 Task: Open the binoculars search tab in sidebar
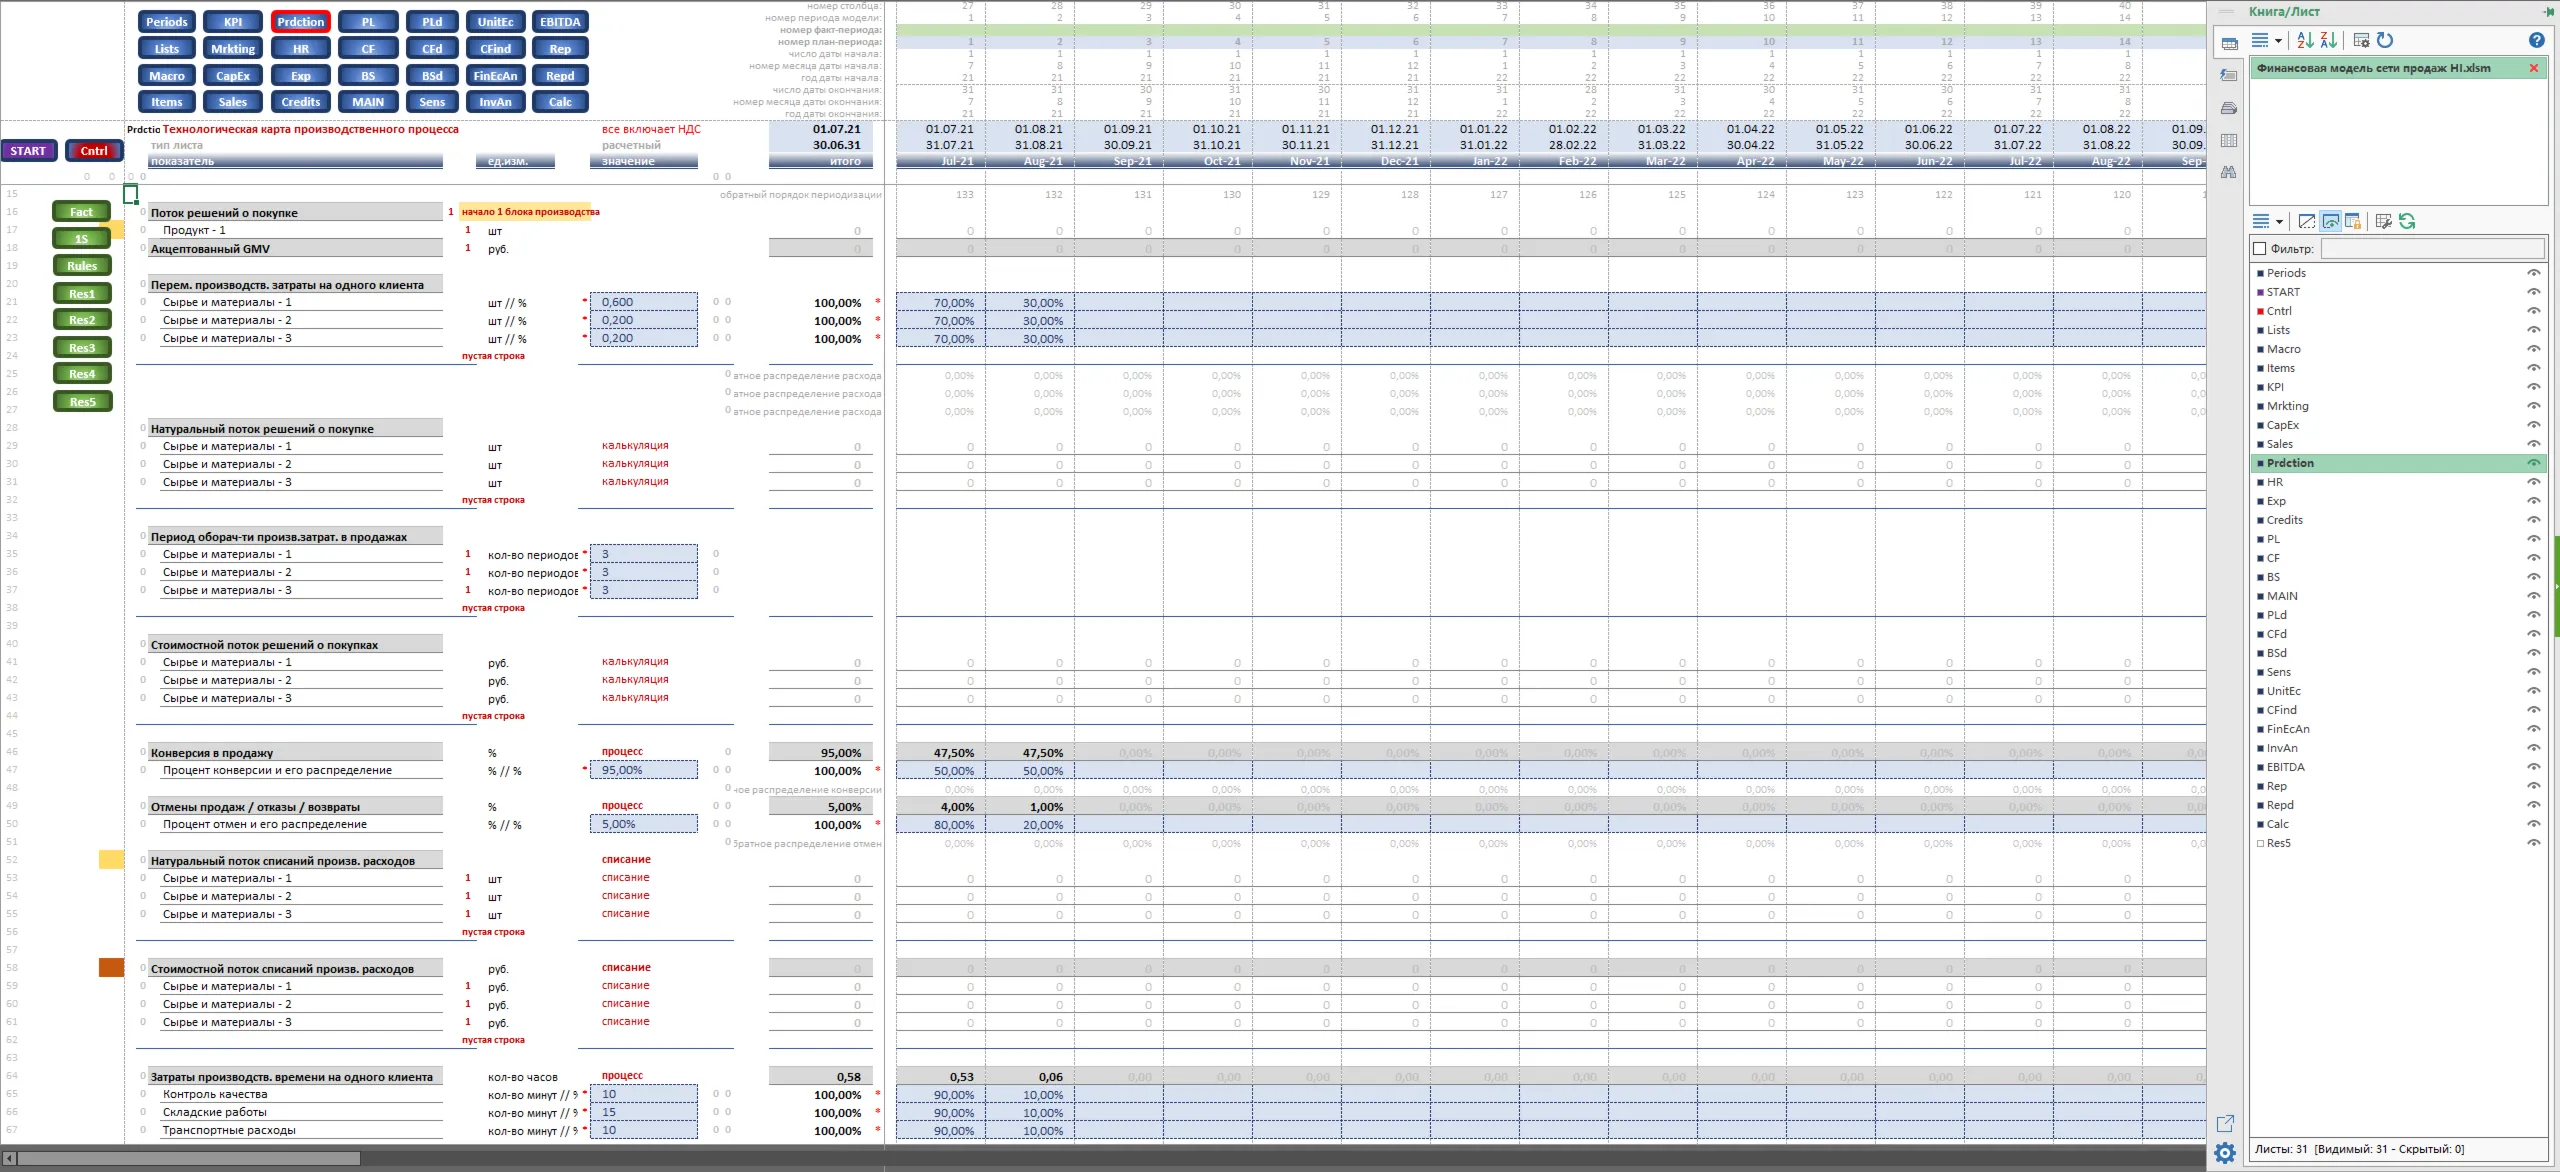pyautogui.click(x=2229, y=172)
